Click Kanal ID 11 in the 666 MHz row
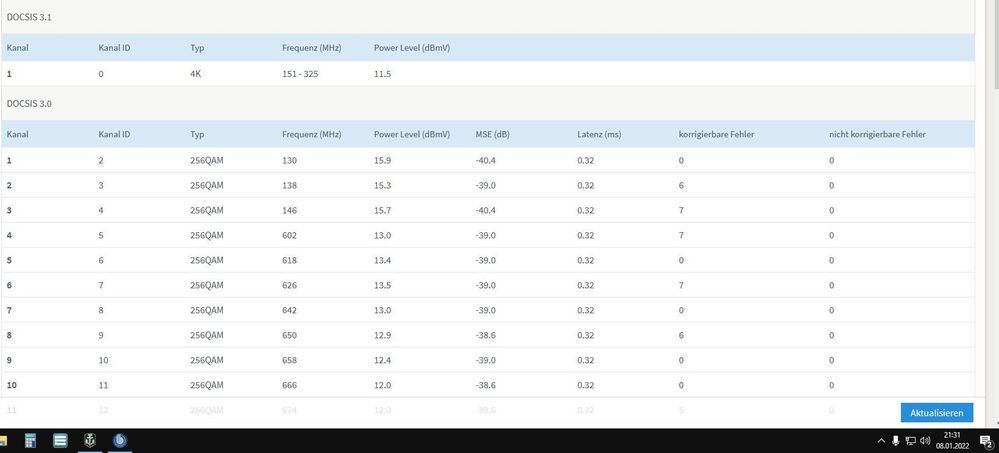 [x=103, y=385]
